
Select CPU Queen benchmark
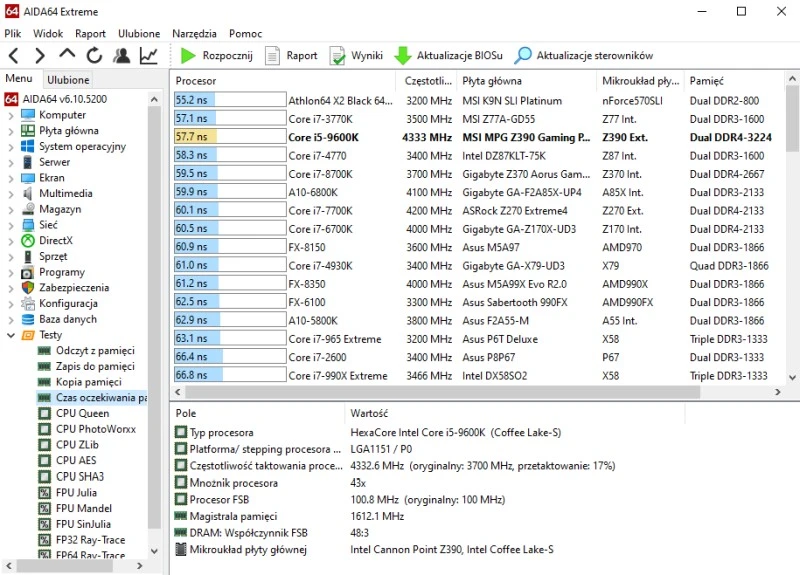(x=82, y=413)
